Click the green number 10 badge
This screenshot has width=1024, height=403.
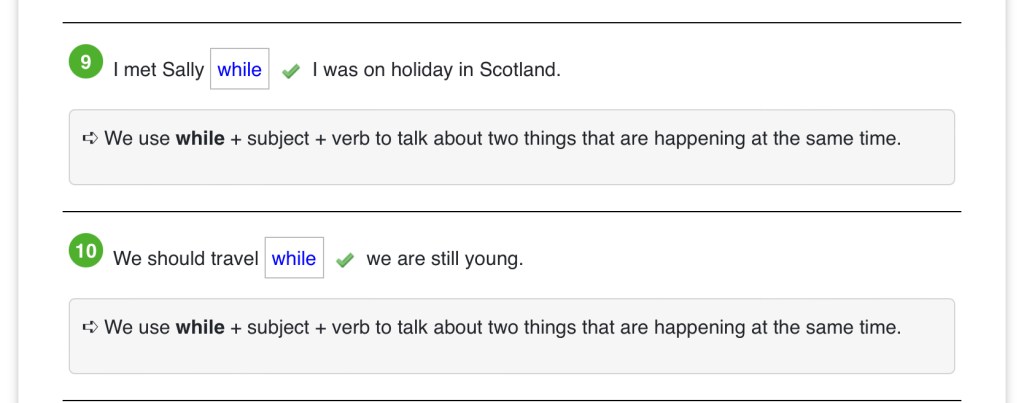(x=86, y=251)
